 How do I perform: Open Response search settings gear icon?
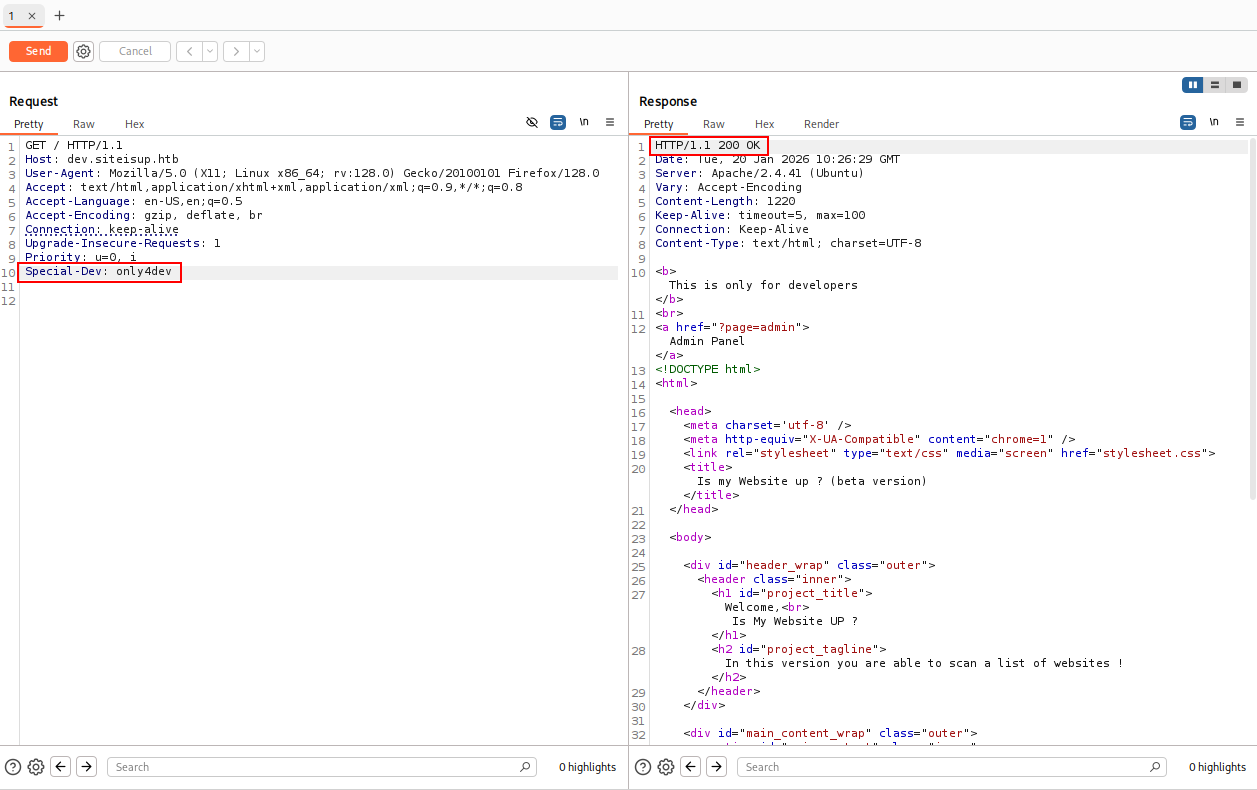pyautogui.click(x=666, y=767)
